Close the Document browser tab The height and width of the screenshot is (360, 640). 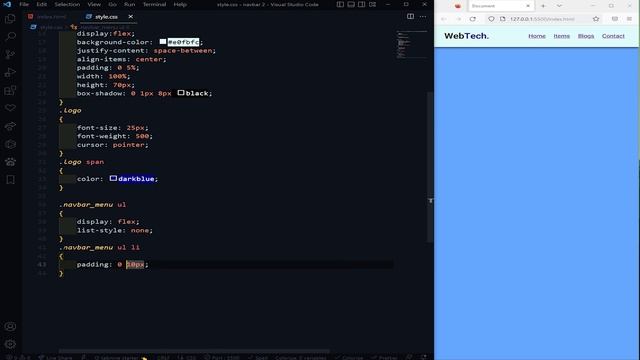[528, 6]
